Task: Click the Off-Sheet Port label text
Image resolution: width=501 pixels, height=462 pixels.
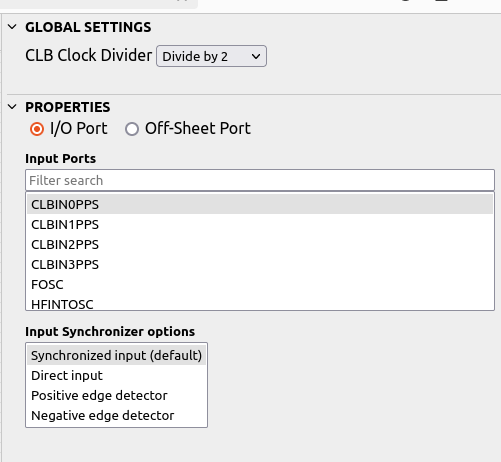Action: point(198,129)
